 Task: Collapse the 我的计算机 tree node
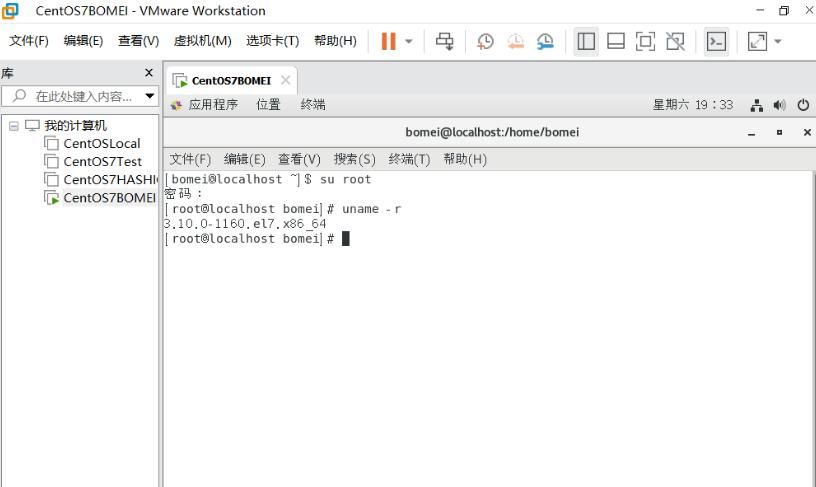pyautogui.click(x=14, y=126)
